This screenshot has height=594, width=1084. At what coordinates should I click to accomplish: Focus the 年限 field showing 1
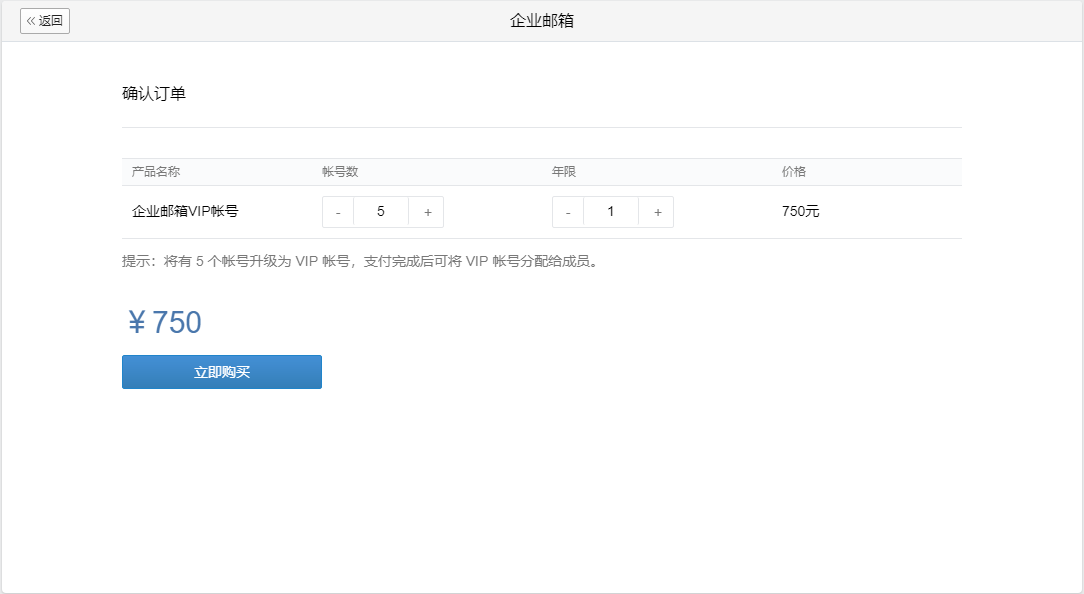pyautogui.click(x=611, y=212)
